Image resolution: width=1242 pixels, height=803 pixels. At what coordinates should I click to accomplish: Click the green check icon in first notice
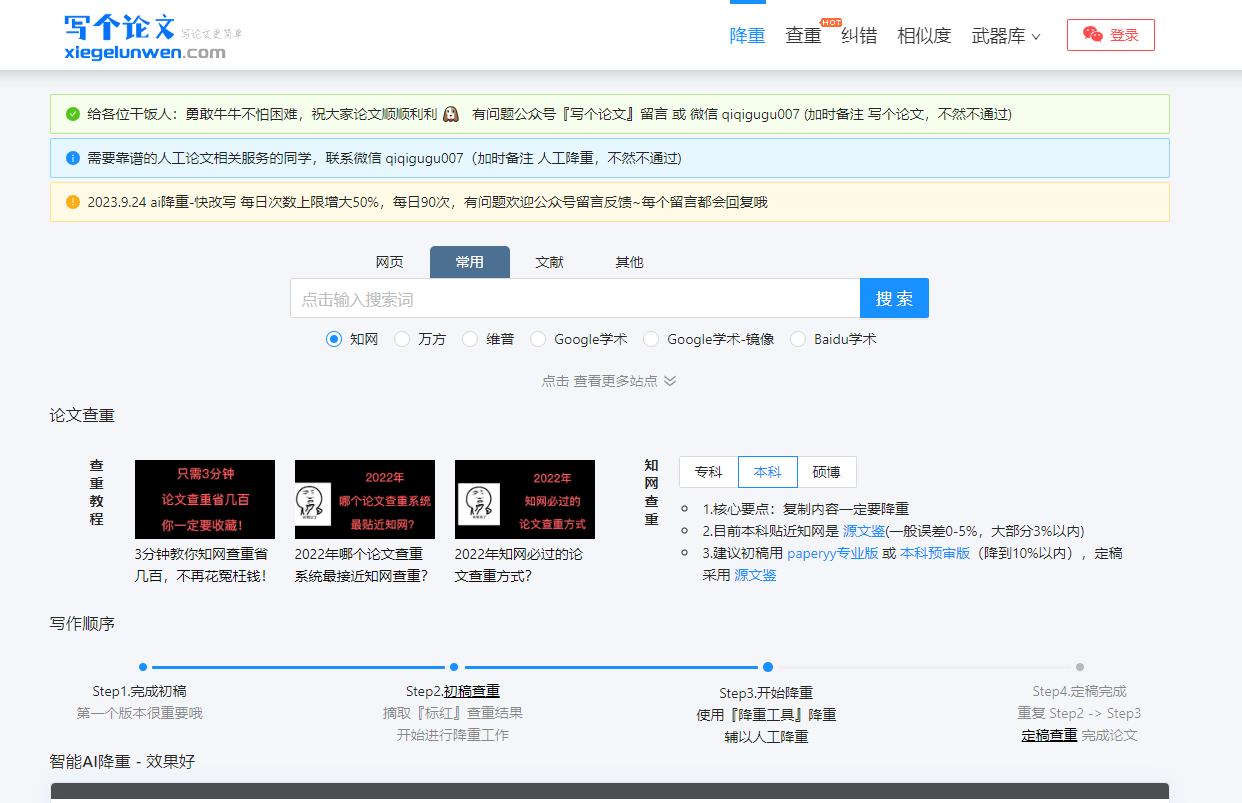(x=73, y=114)
